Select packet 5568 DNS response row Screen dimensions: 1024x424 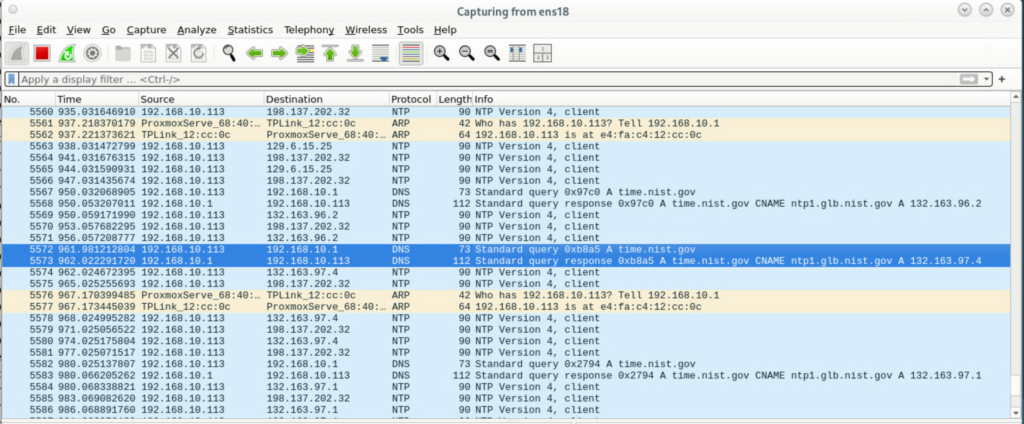pyautogui.click(x=500, y=203)
